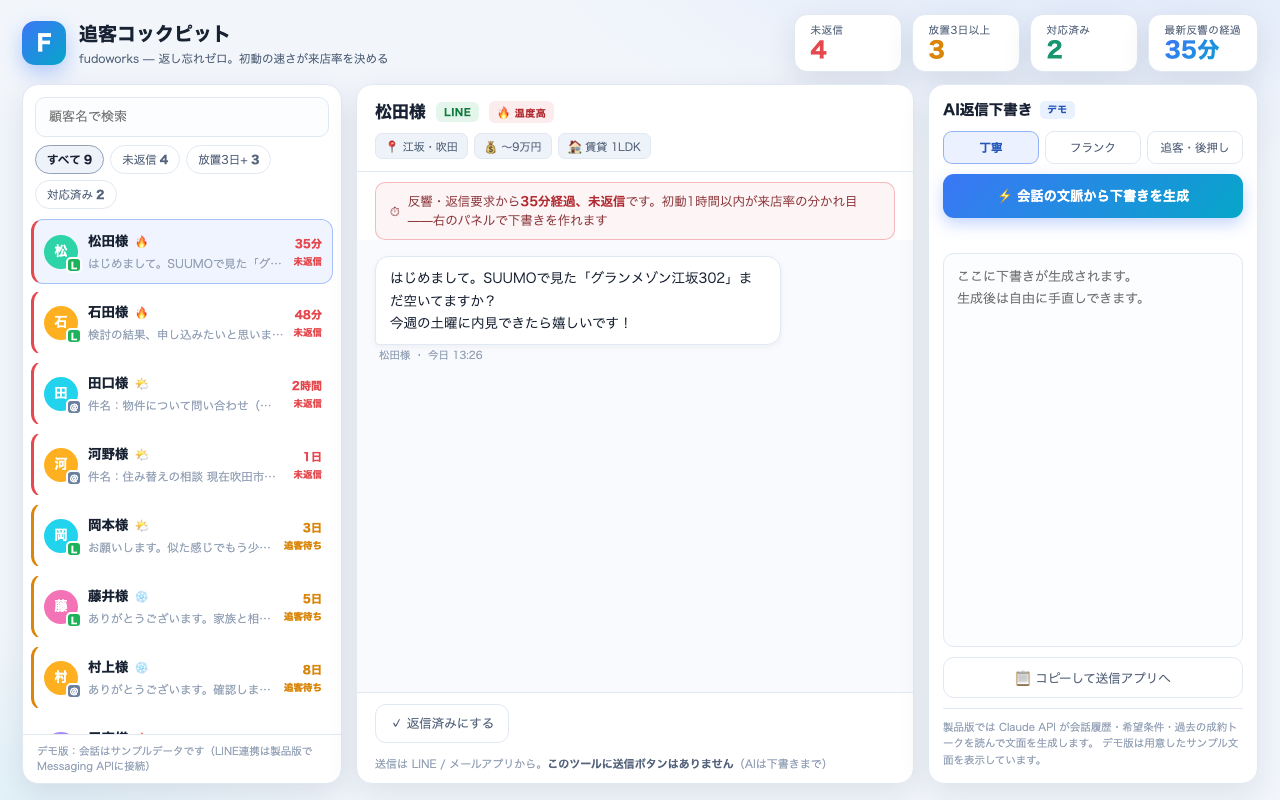Show all customers with すべて 9 filter
The width and height of the screenshot is (1280, 800).
[x=69, y=160]
